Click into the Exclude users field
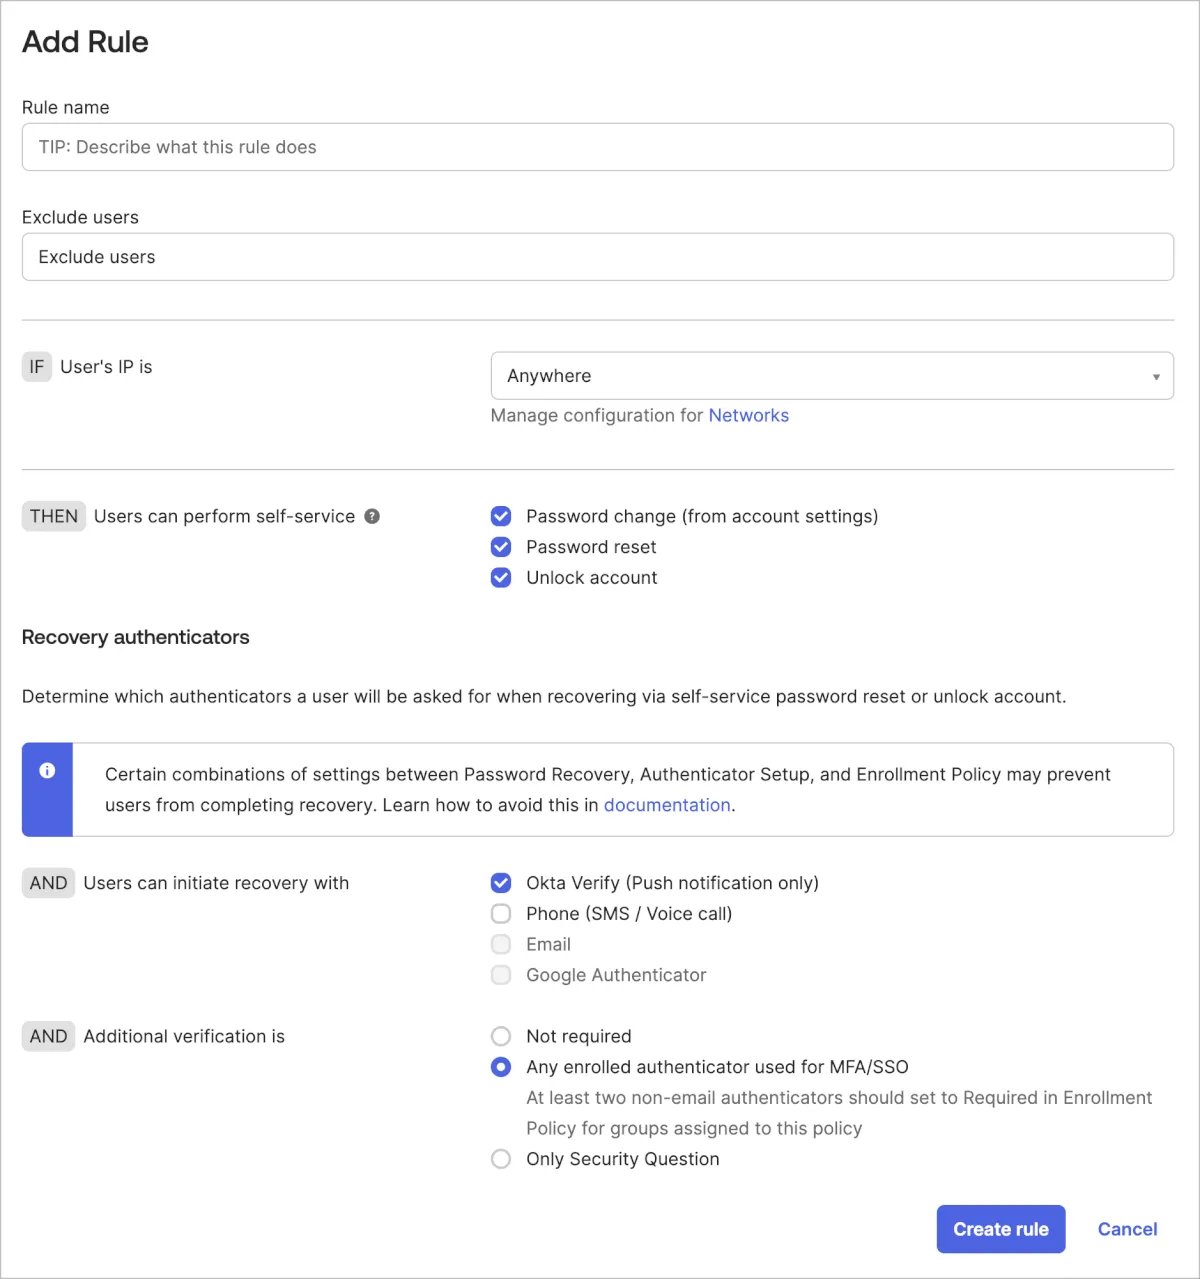The width and height of the screenshot is (1200, 1279). pyautogui.click(x=597, y=257)
